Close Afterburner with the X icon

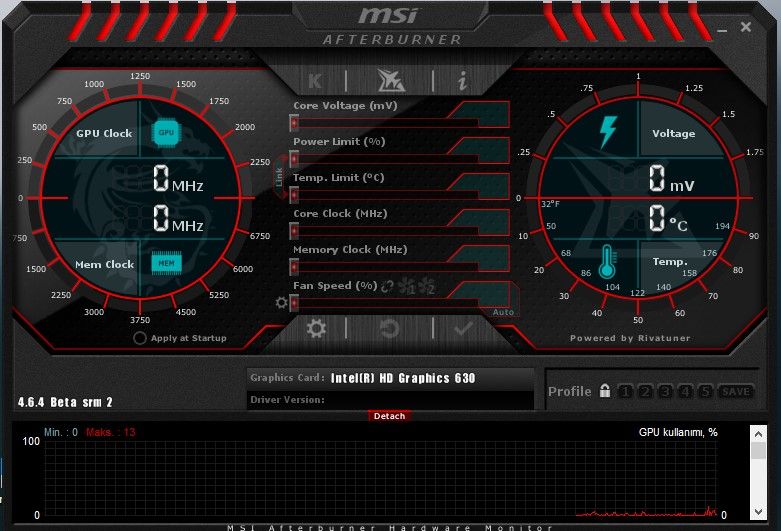click(746, 27)
